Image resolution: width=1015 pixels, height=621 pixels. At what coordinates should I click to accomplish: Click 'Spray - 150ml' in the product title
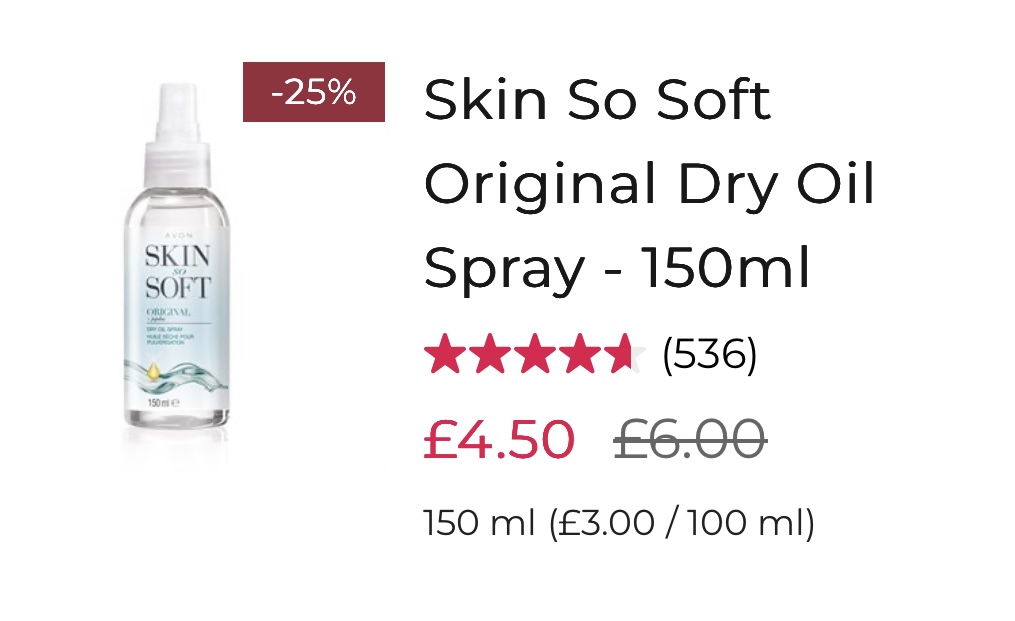click(x=617, y=269)
